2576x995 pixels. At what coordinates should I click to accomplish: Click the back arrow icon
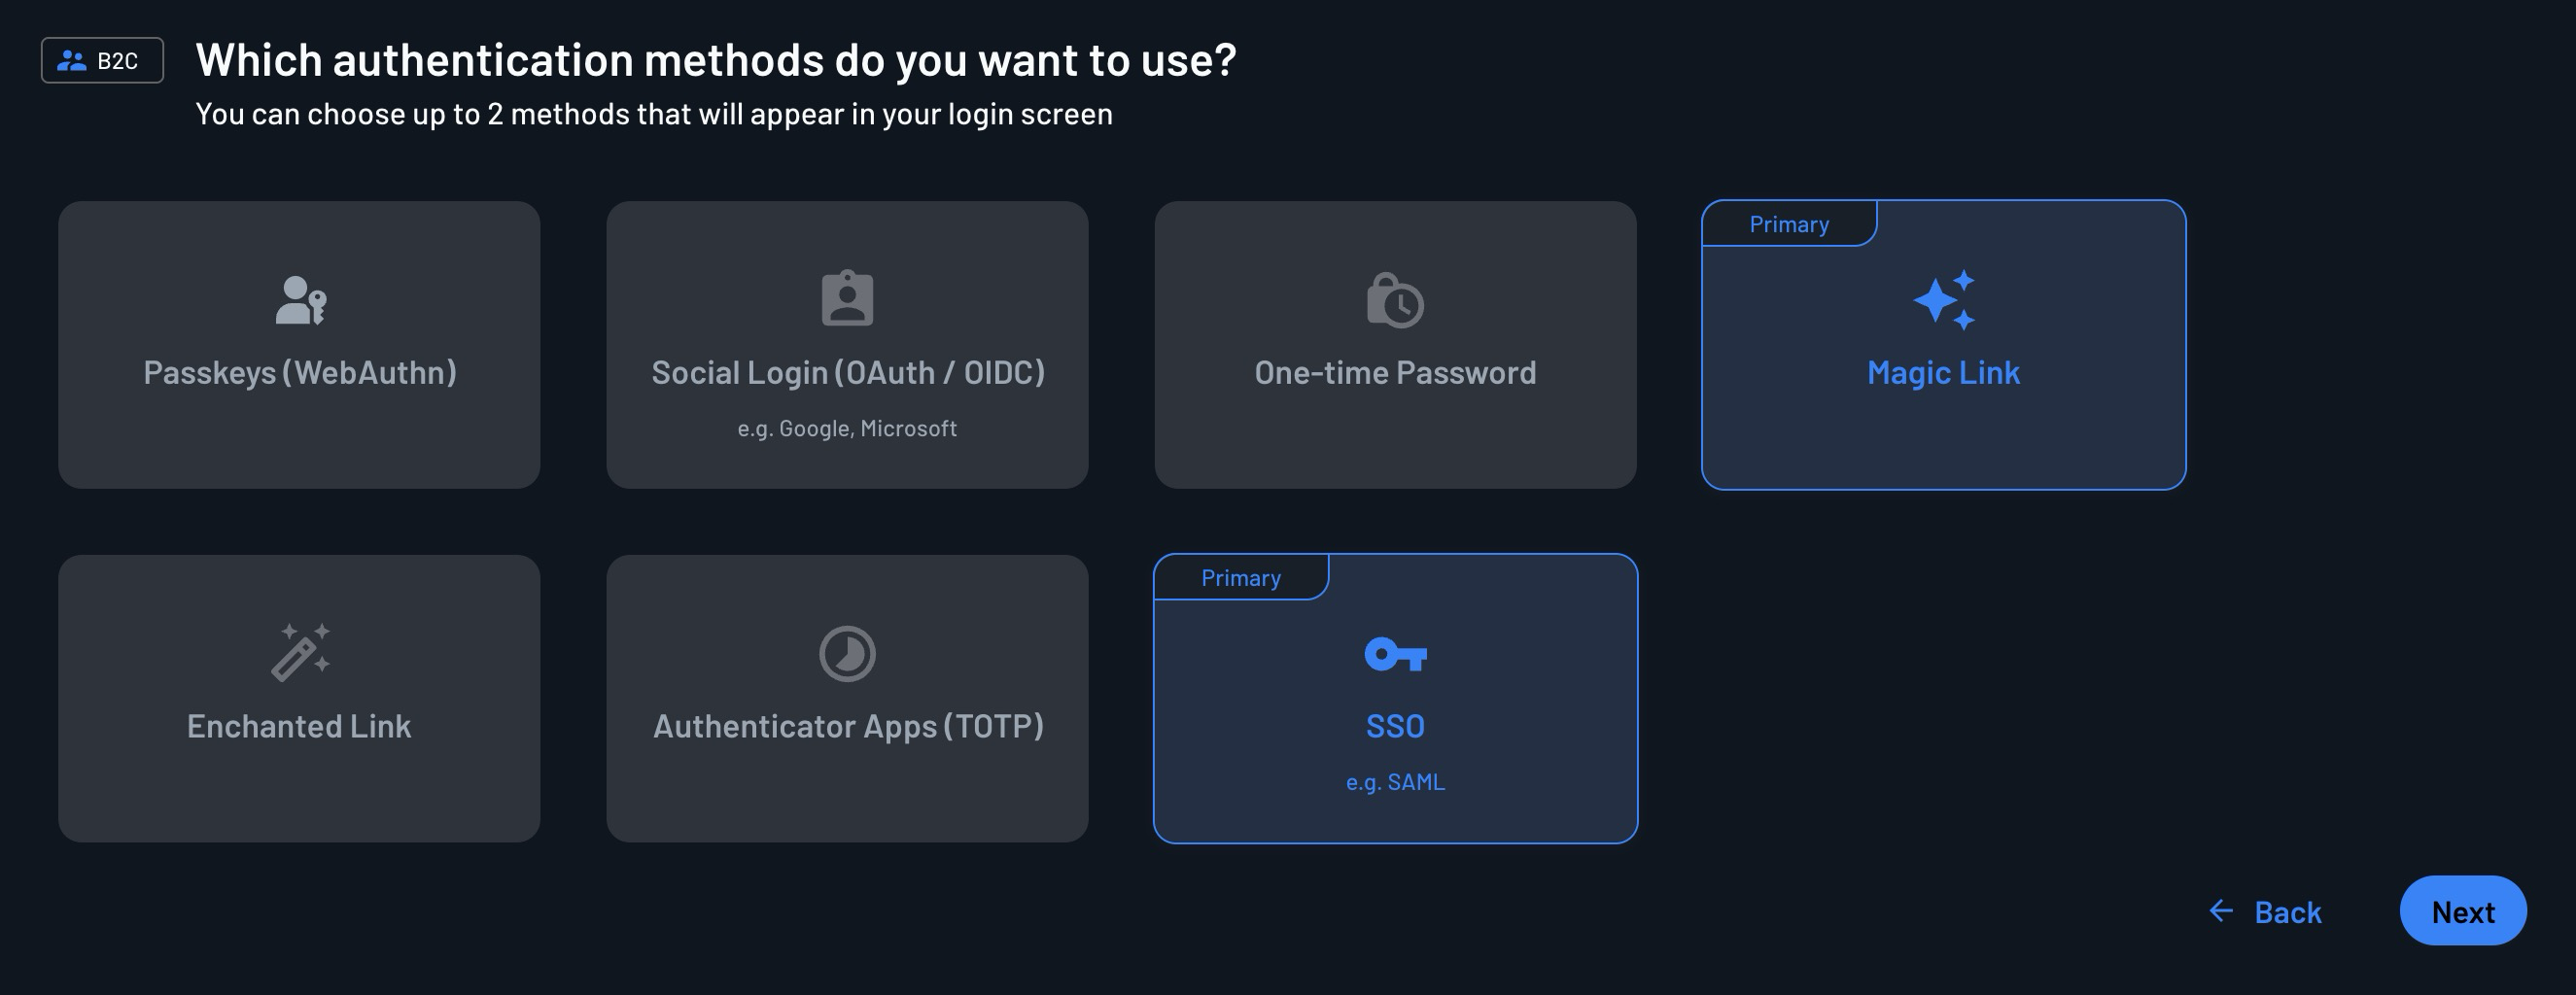point(2221,911)
